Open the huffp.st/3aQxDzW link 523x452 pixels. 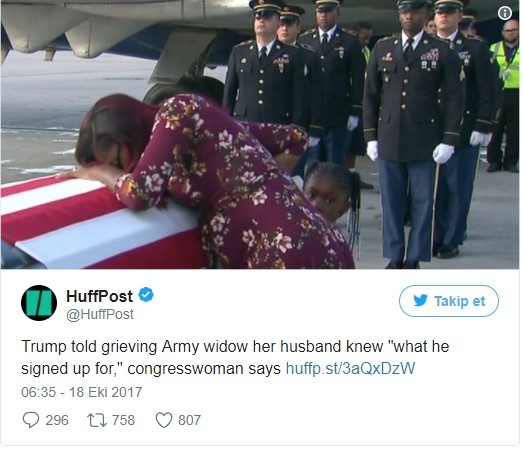pos(350,369)
